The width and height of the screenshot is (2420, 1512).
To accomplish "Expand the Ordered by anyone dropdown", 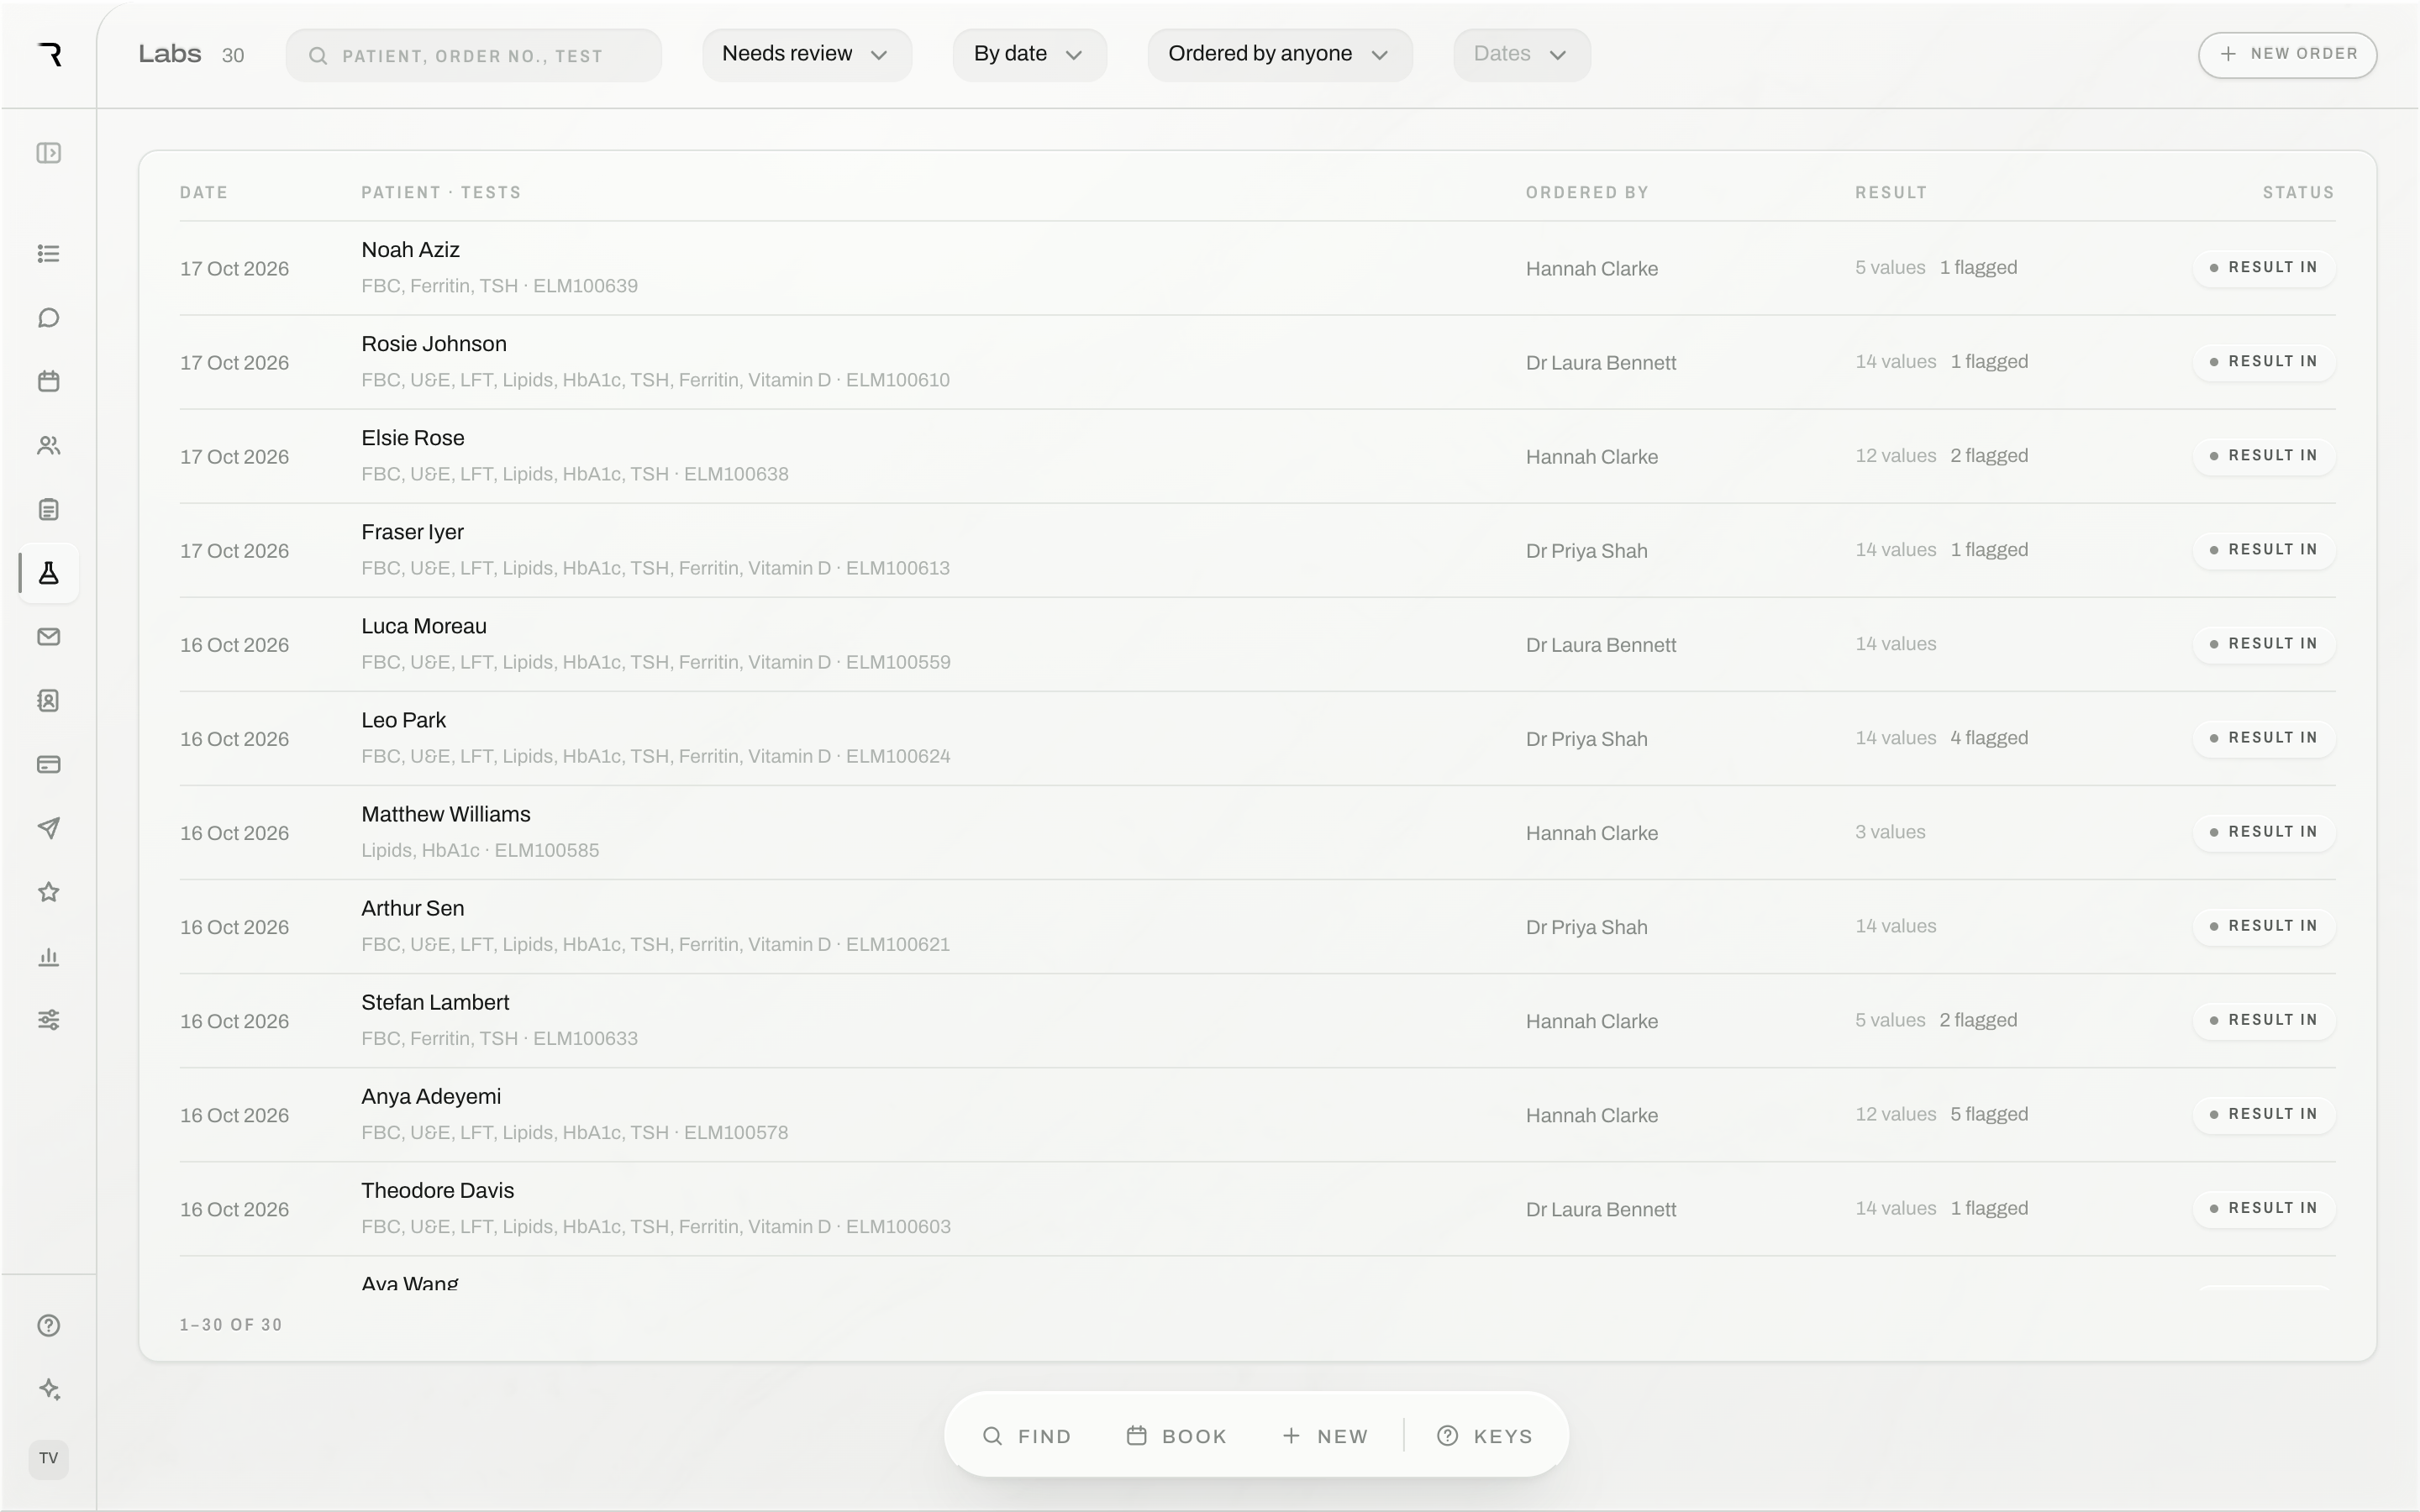I will 1279,54.
